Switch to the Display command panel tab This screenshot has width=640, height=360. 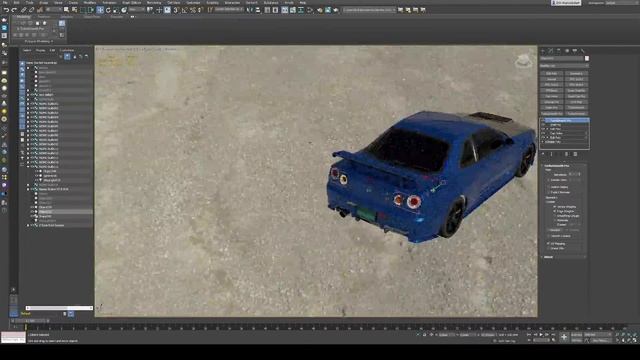(575, 51)
